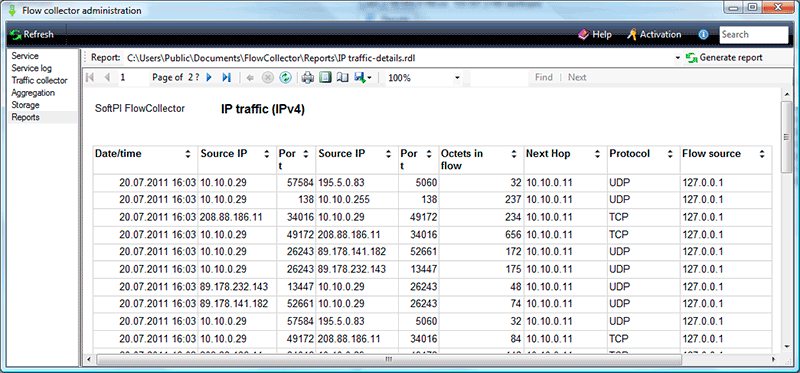800x373 pixels.
Task: Open page setup icon
Action: (x=343, y=78)
